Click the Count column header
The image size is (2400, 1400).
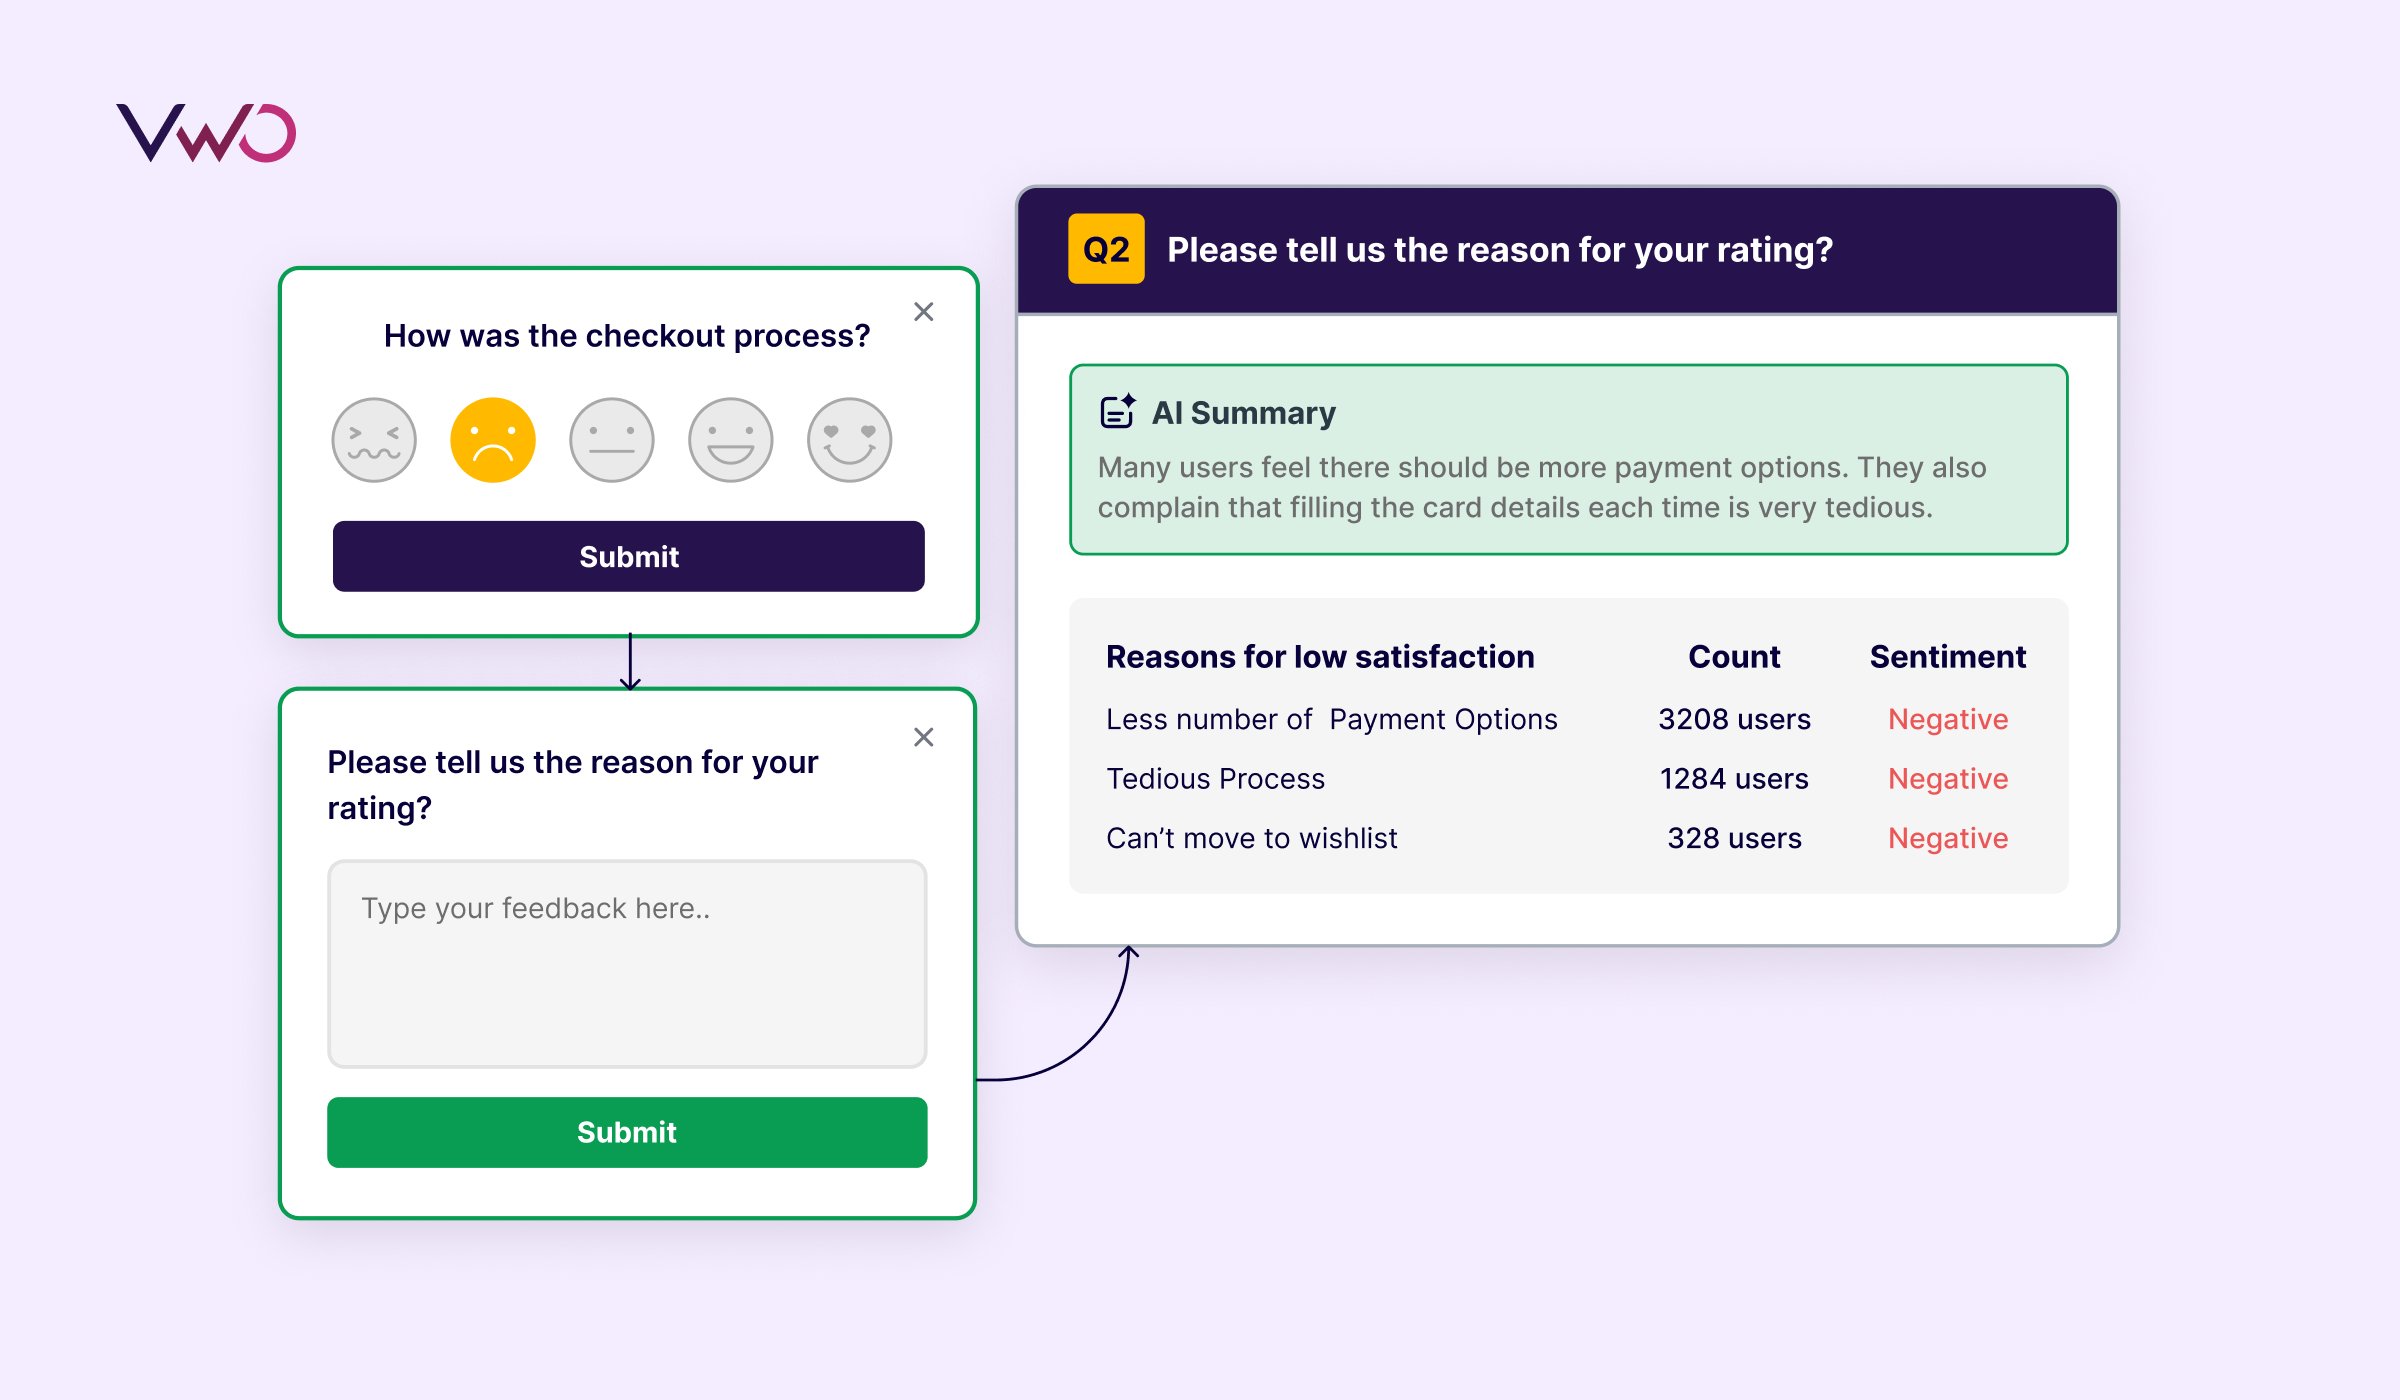point(1734,657)
